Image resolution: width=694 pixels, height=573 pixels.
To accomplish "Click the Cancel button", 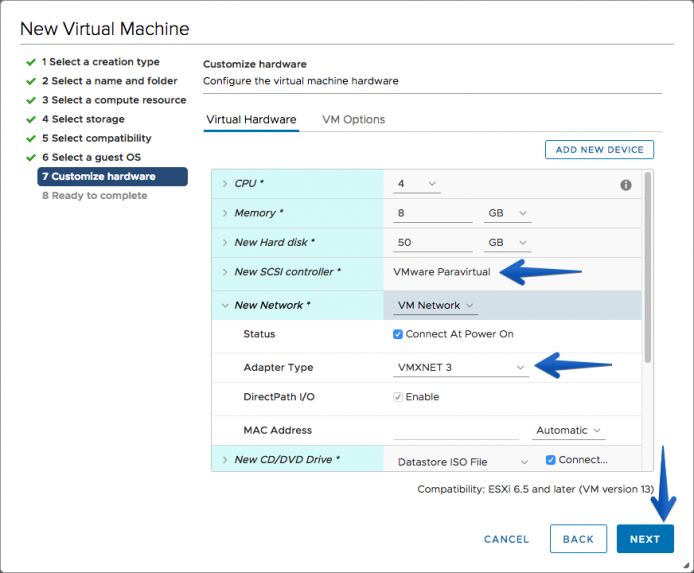I will point(506,539).
